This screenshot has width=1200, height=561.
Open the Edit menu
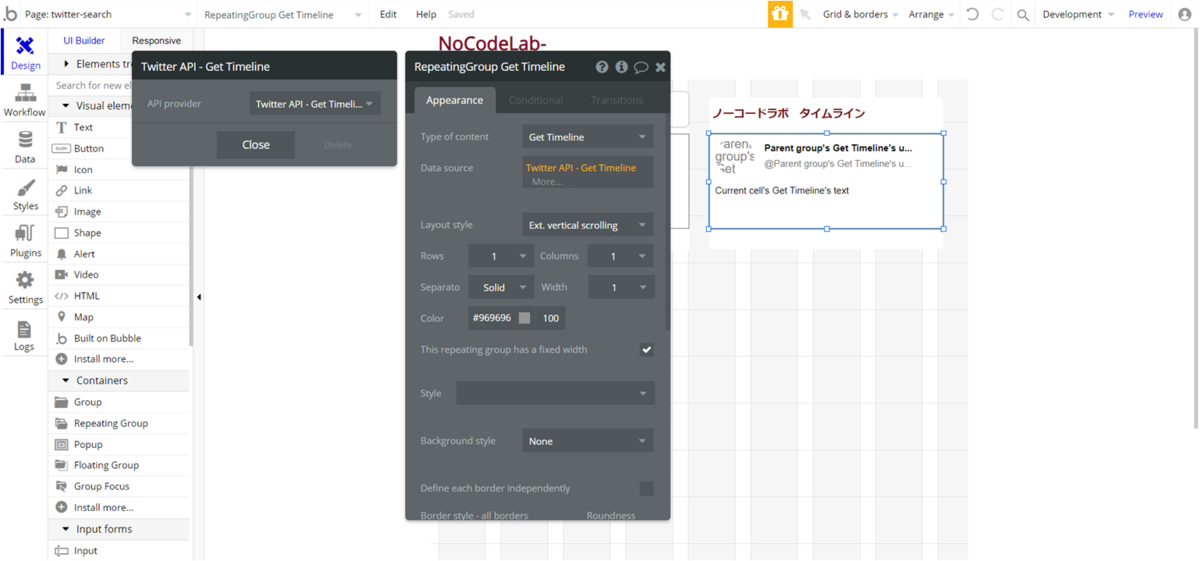388,14
